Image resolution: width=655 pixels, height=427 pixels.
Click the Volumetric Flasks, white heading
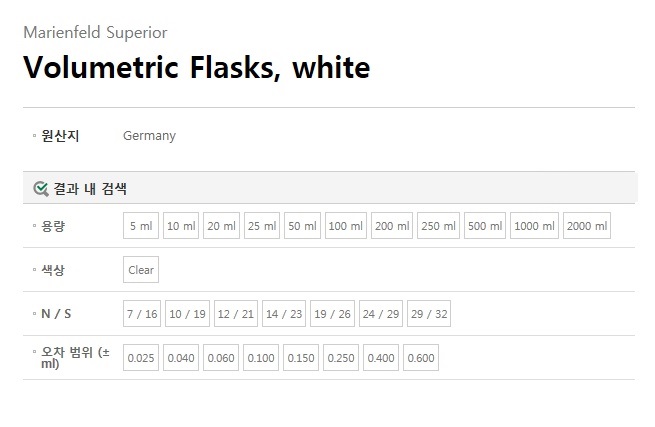click(x=196, y=67)
